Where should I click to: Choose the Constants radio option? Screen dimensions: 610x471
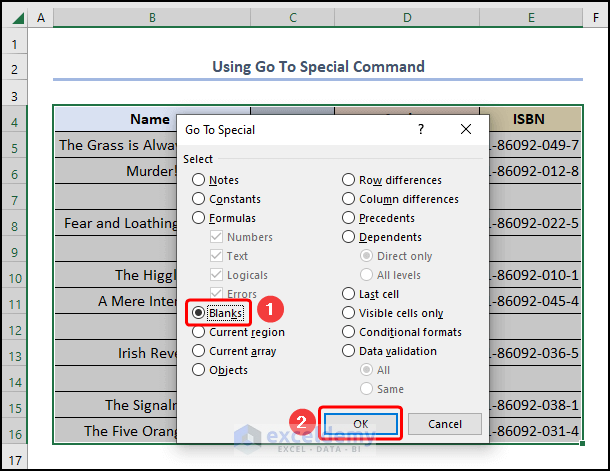click(x=199, y=199)
